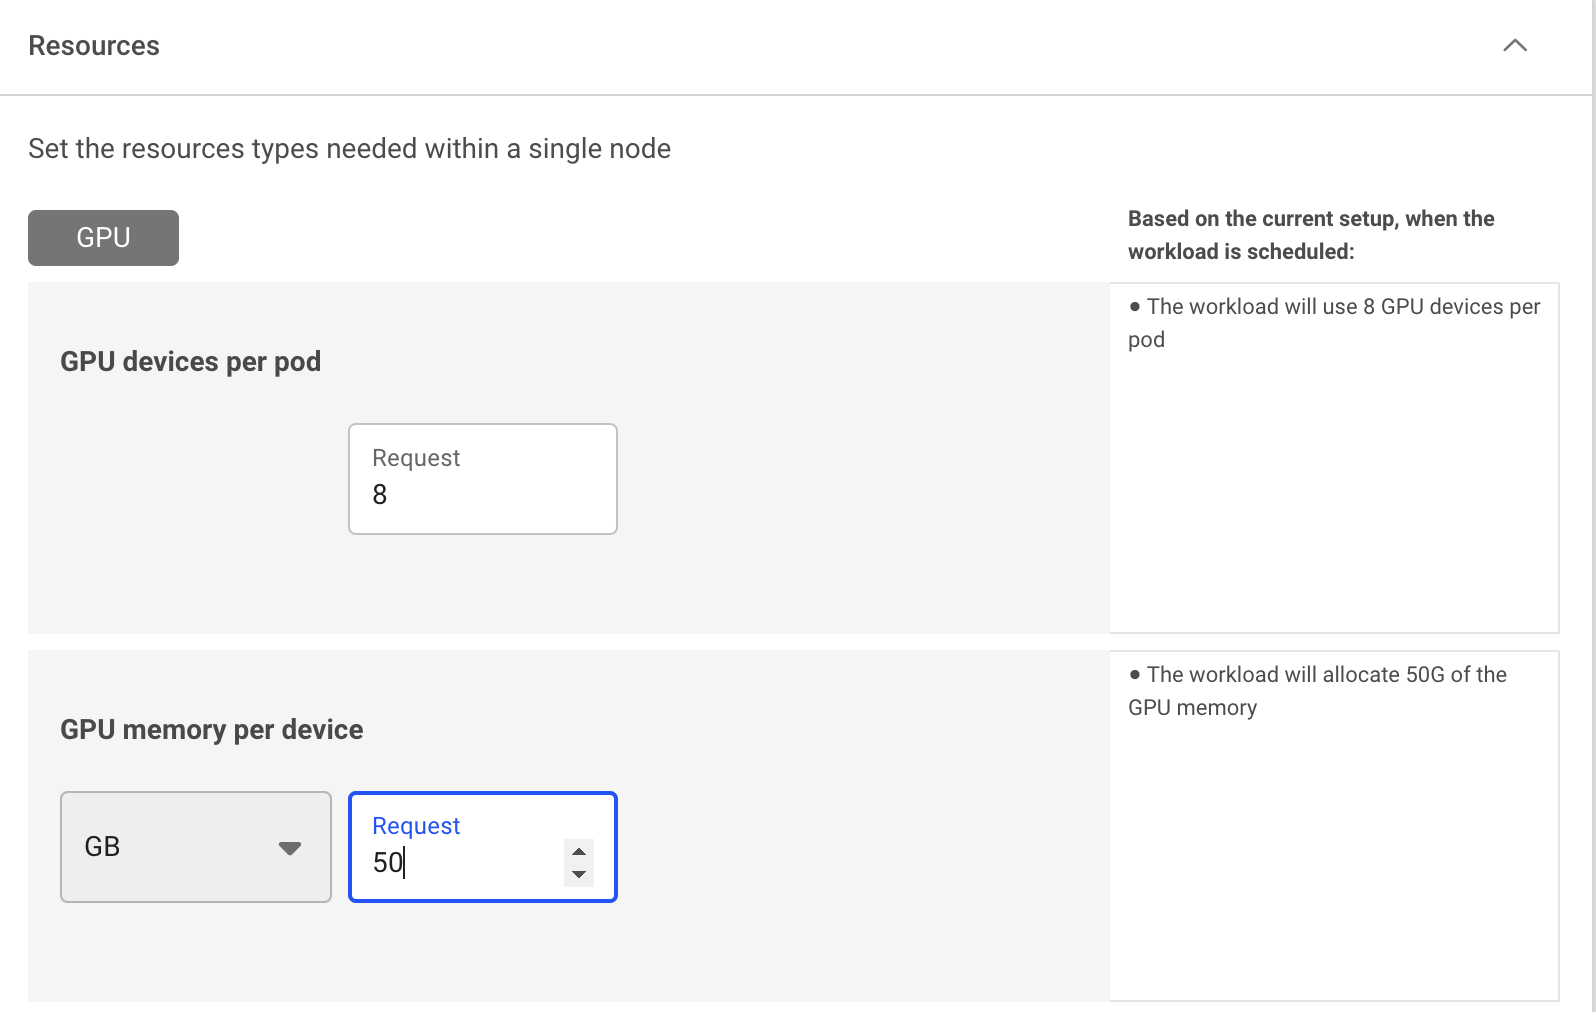Image resolution: width=1596 pixels, height=1012 pixels.
Task: Collapse the Resources section with the chevron
Action: (x=1515, y=46)
